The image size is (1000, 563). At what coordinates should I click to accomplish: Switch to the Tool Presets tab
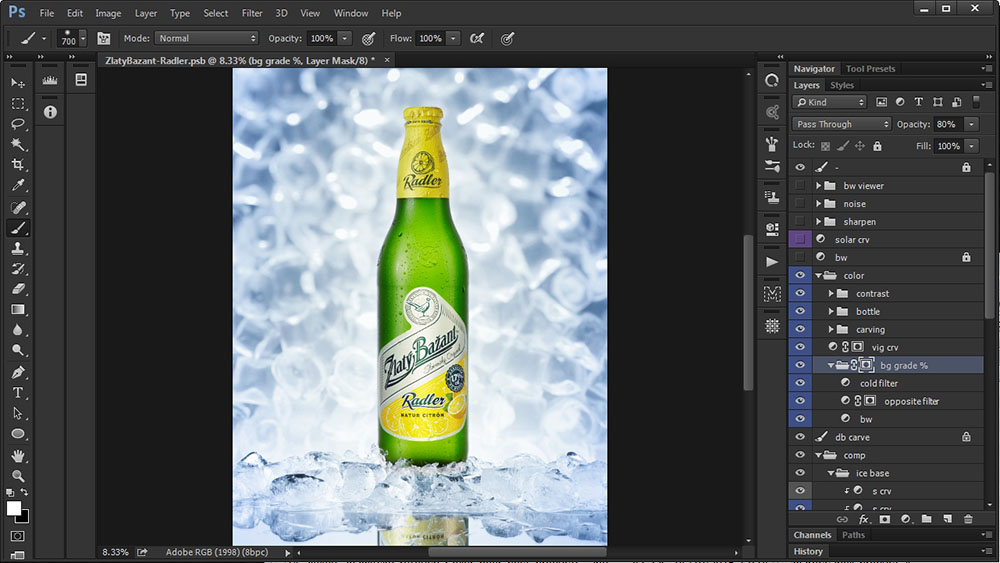point(871,68)
